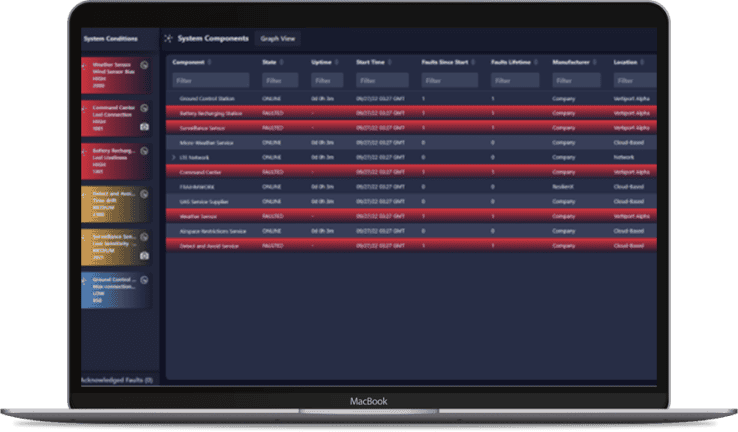Select the Command Center faulted row
Screen dimensions: 738x432
coord(411,172)
